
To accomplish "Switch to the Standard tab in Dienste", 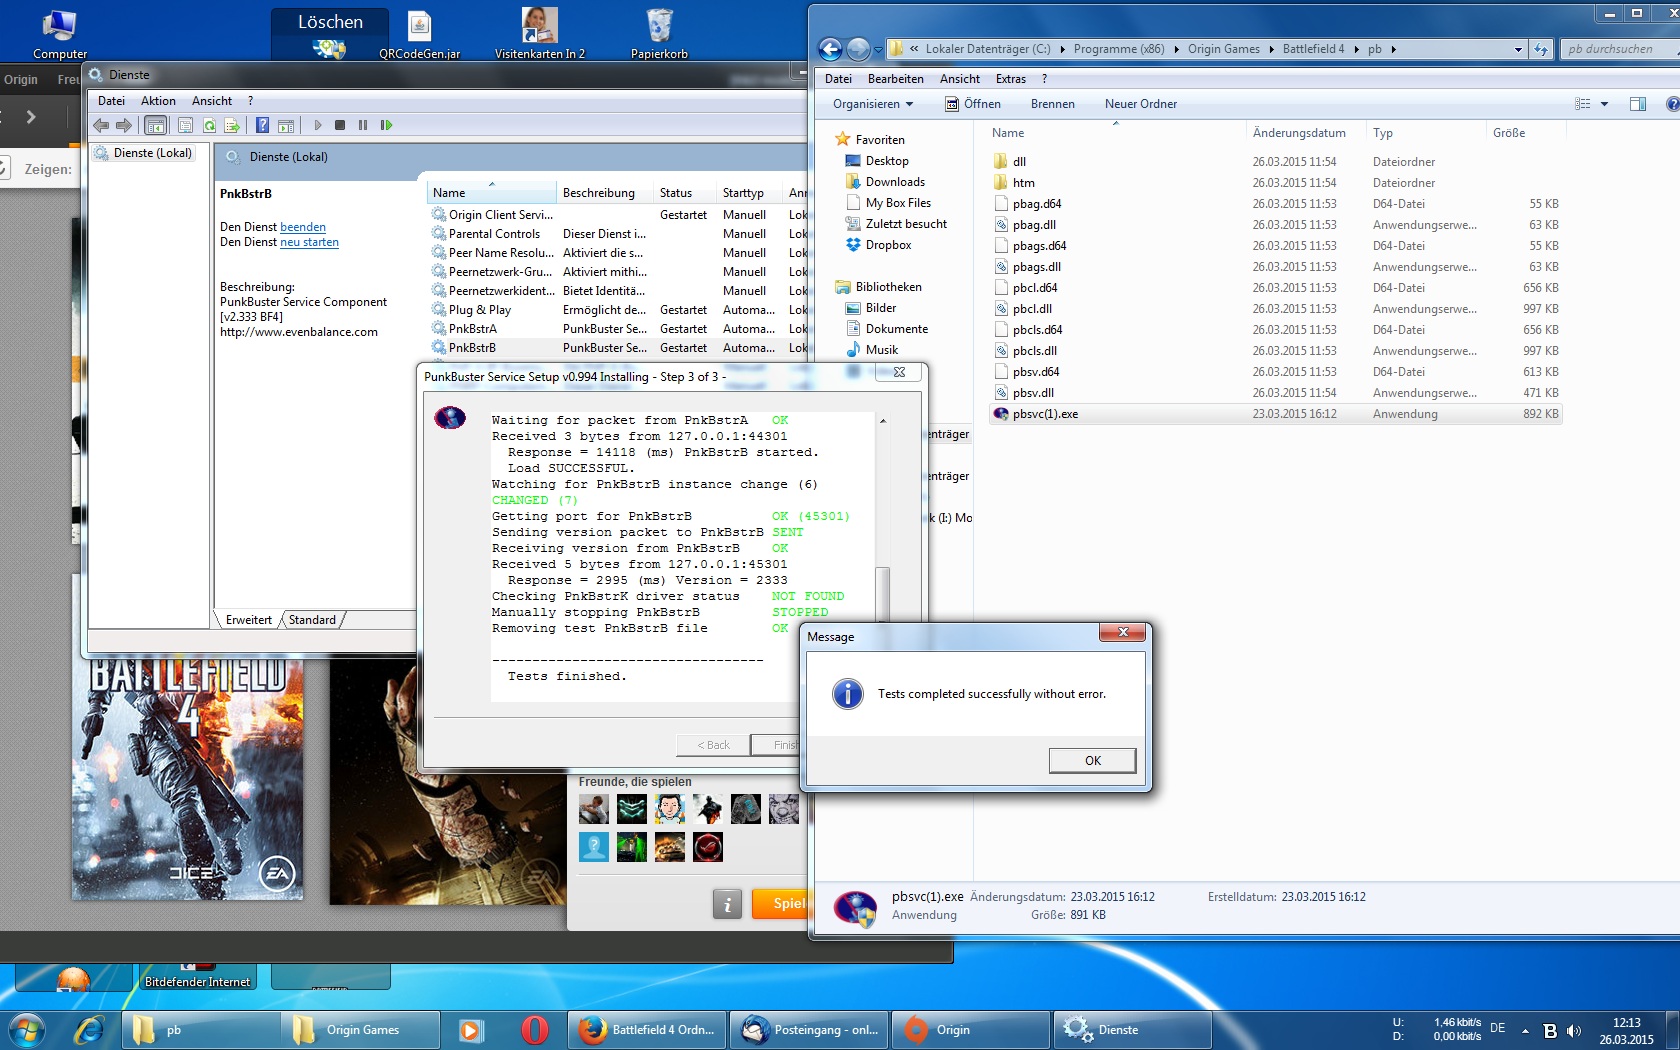I will (312, 620).
